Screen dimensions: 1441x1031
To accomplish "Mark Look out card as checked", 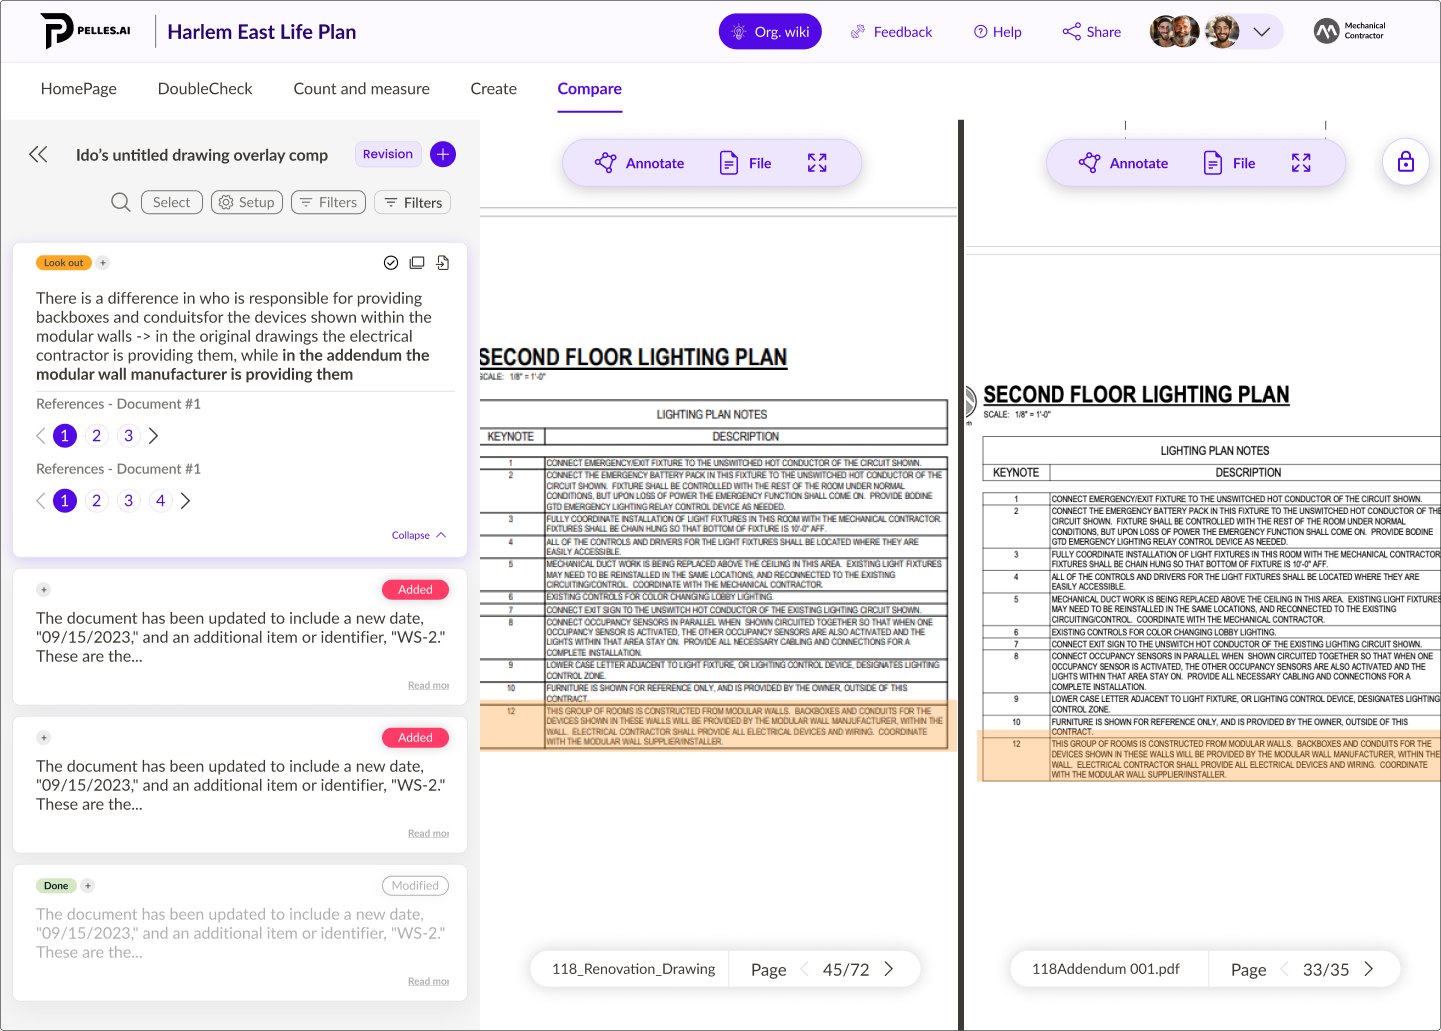I will pyautogui.click(x=391, y=263).
